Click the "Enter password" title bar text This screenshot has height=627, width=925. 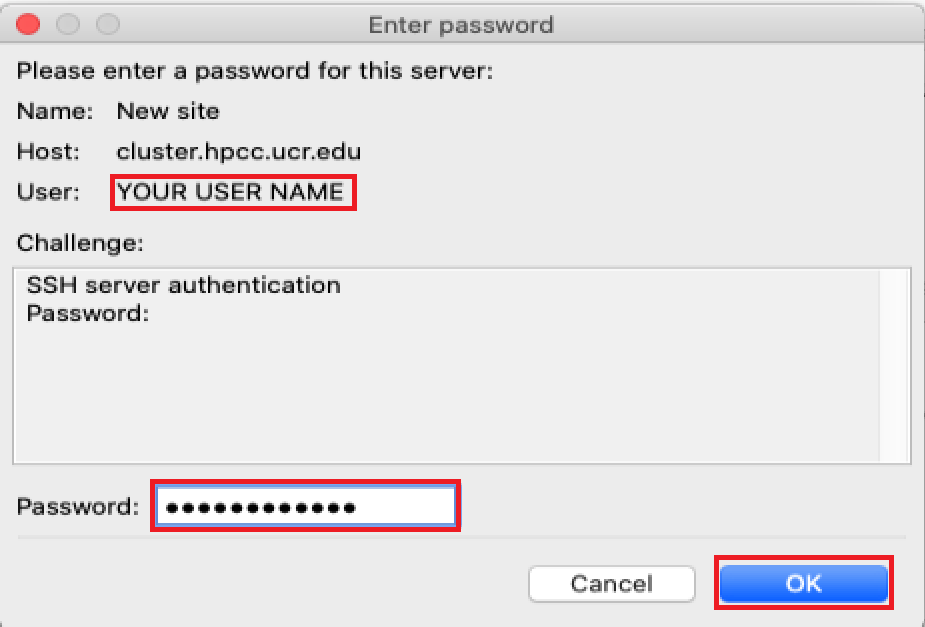[461, 24]
